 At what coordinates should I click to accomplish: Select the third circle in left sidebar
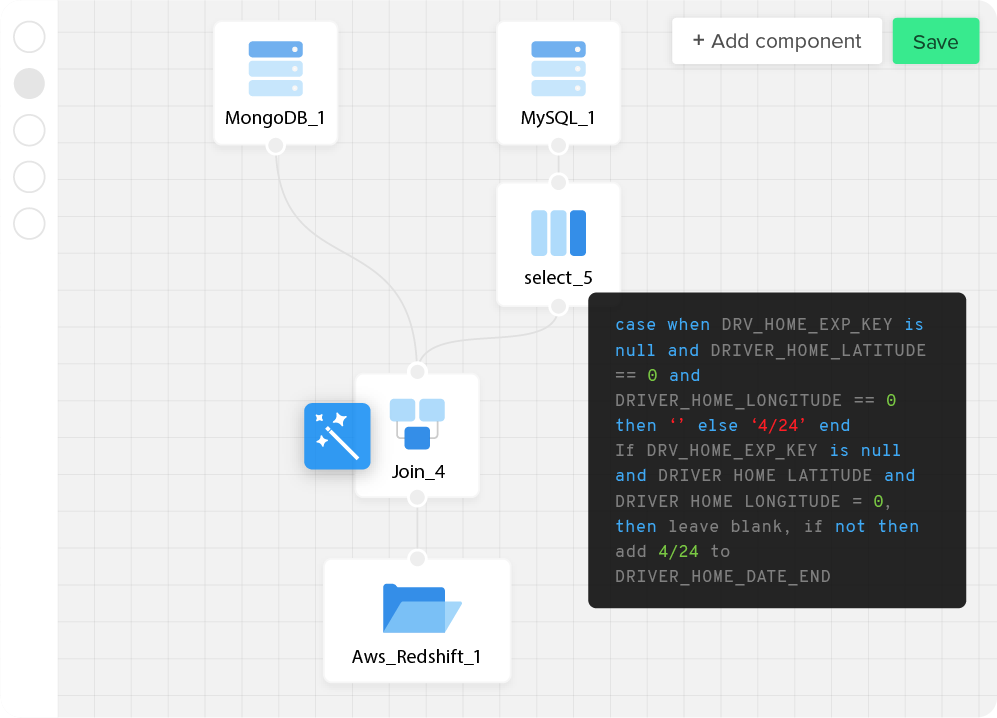coord(29,130)
